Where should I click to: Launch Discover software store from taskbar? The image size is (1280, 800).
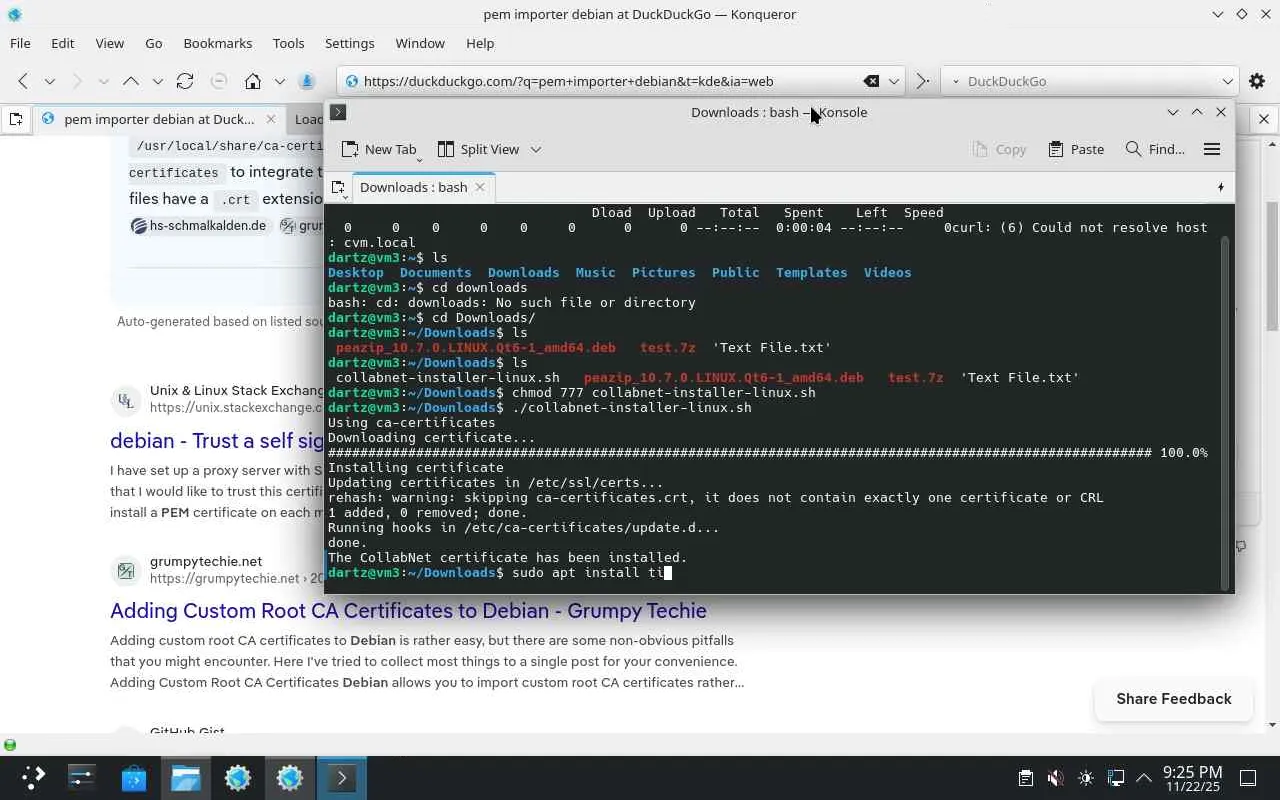pyautogui.click(x=133, y=777)
